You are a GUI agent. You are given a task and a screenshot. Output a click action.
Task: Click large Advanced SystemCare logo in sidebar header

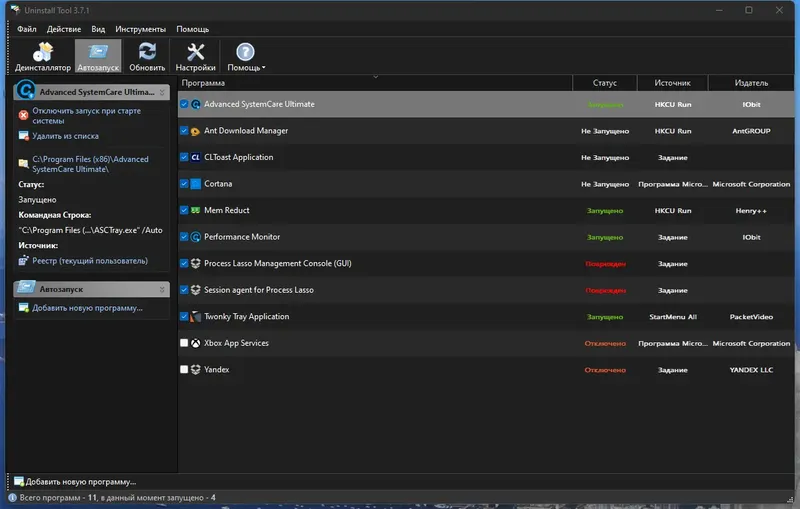click(x=26, y=90)
